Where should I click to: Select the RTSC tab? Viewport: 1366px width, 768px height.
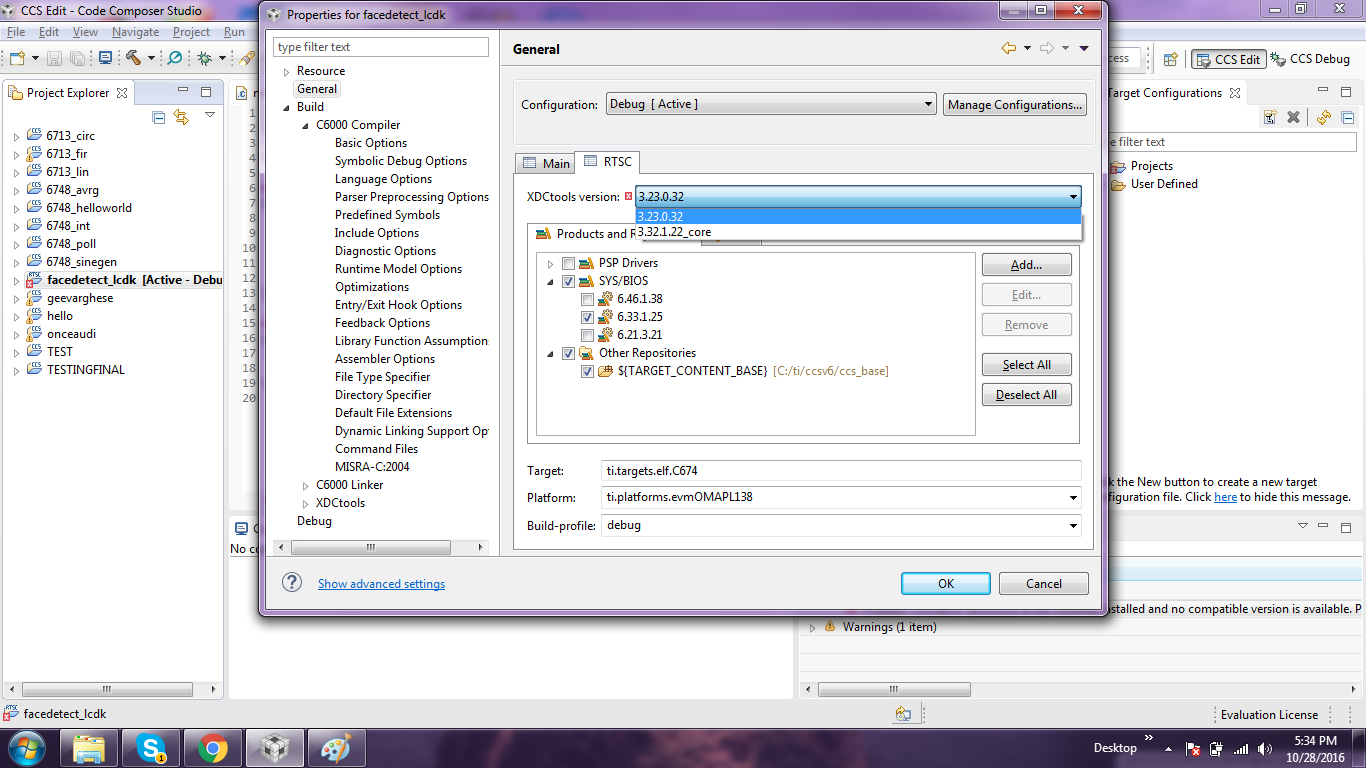607,161
